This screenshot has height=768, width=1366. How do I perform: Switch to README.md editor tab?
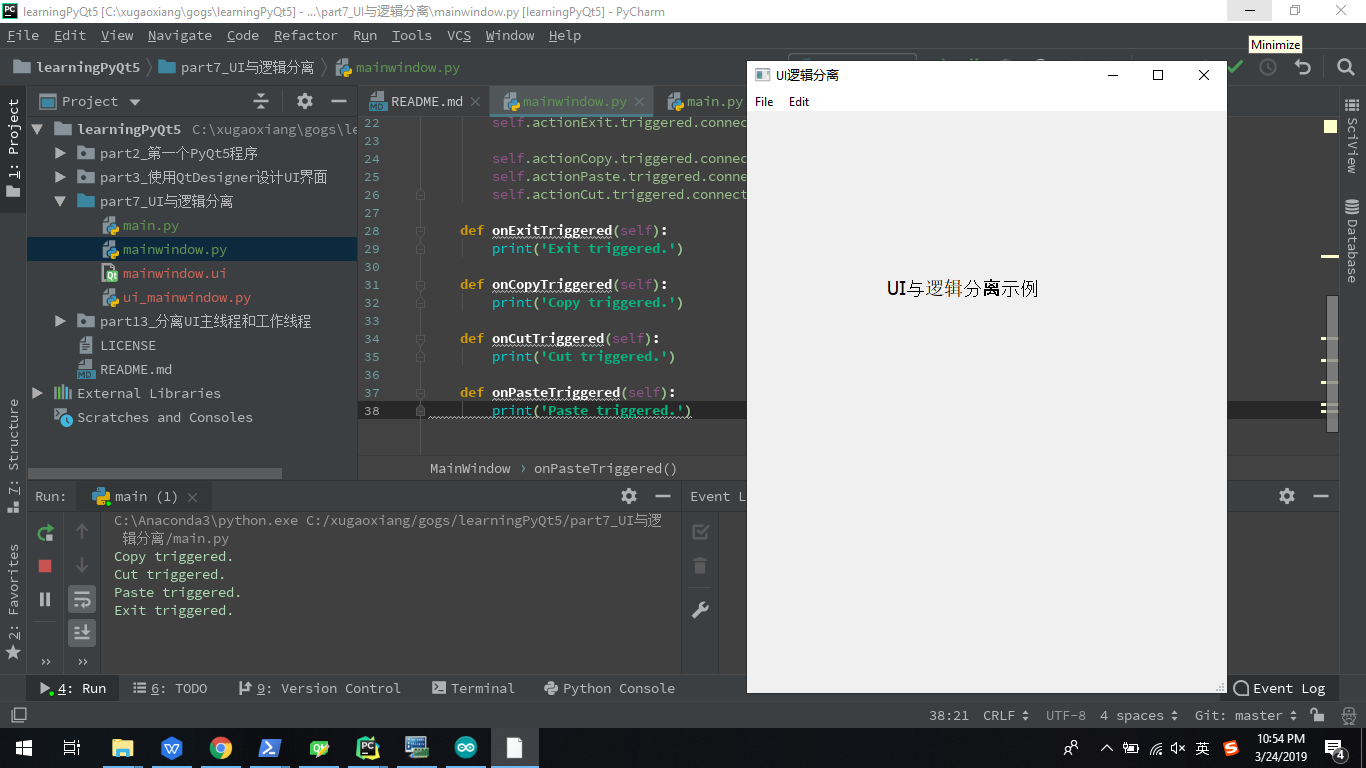pyautogui.click(x=426, y=101)
